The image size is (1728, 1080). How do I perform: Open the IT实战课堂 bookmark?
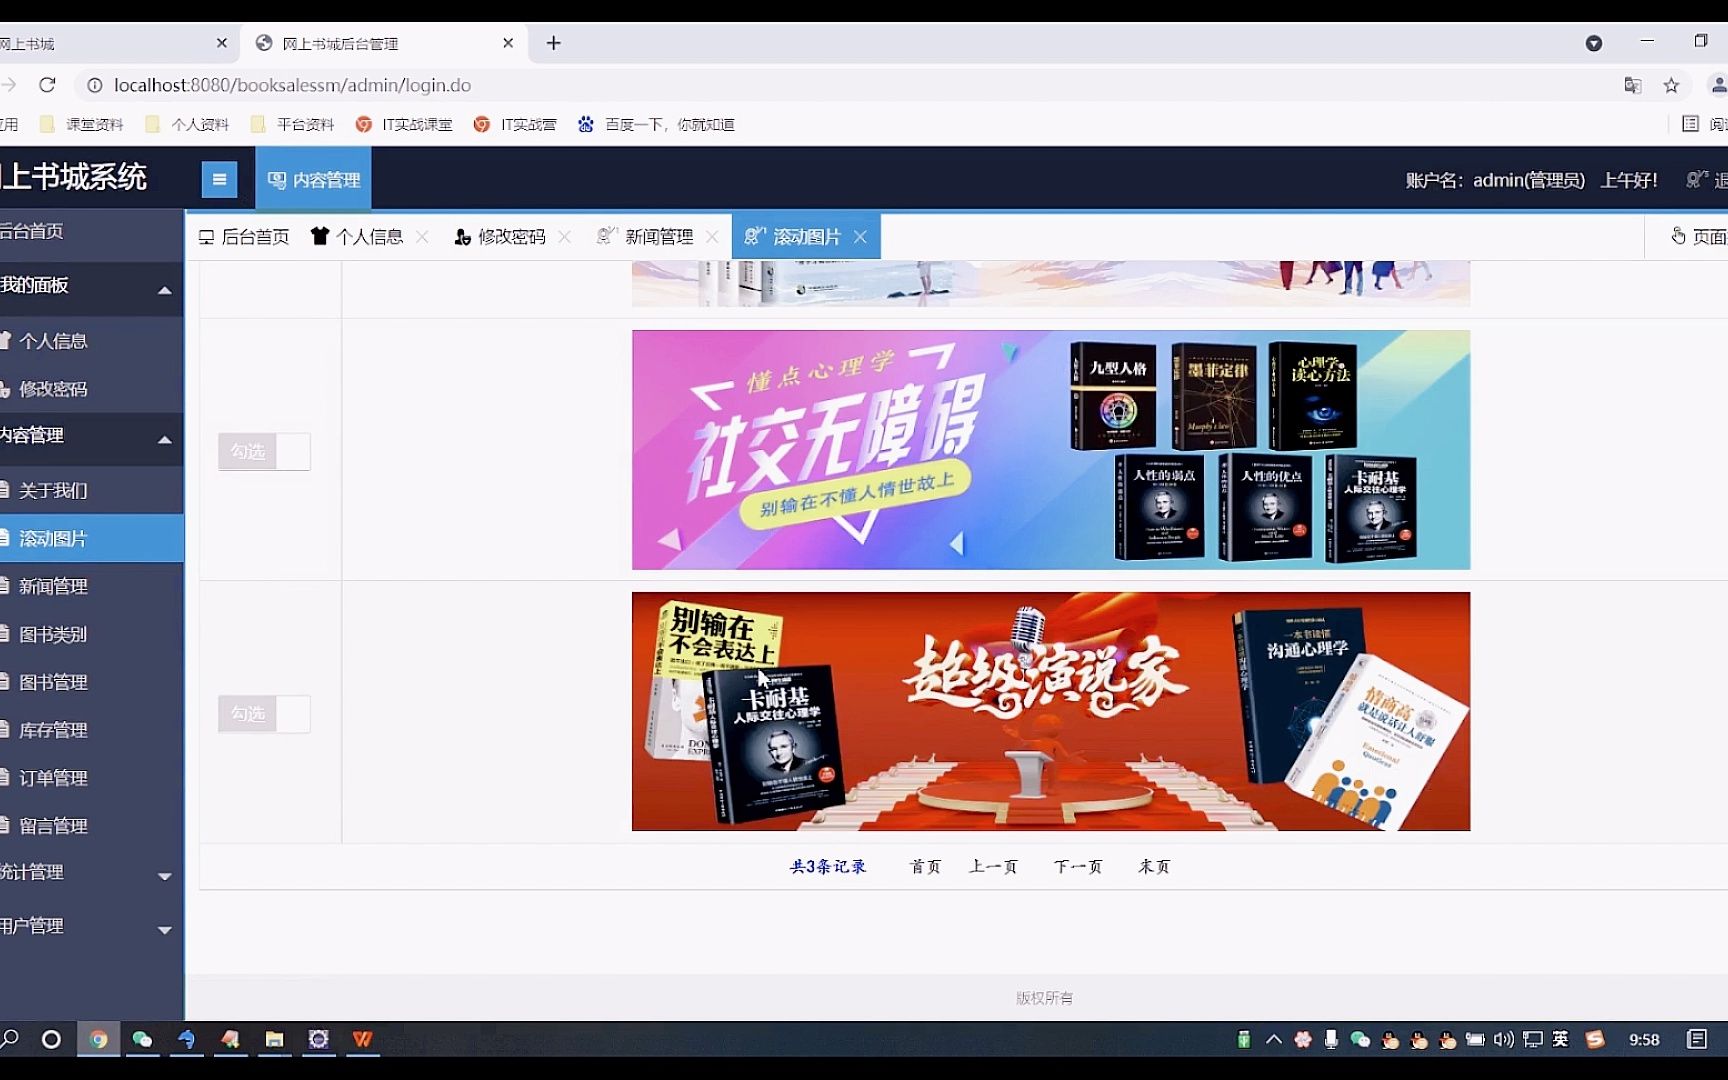(404, 124)
